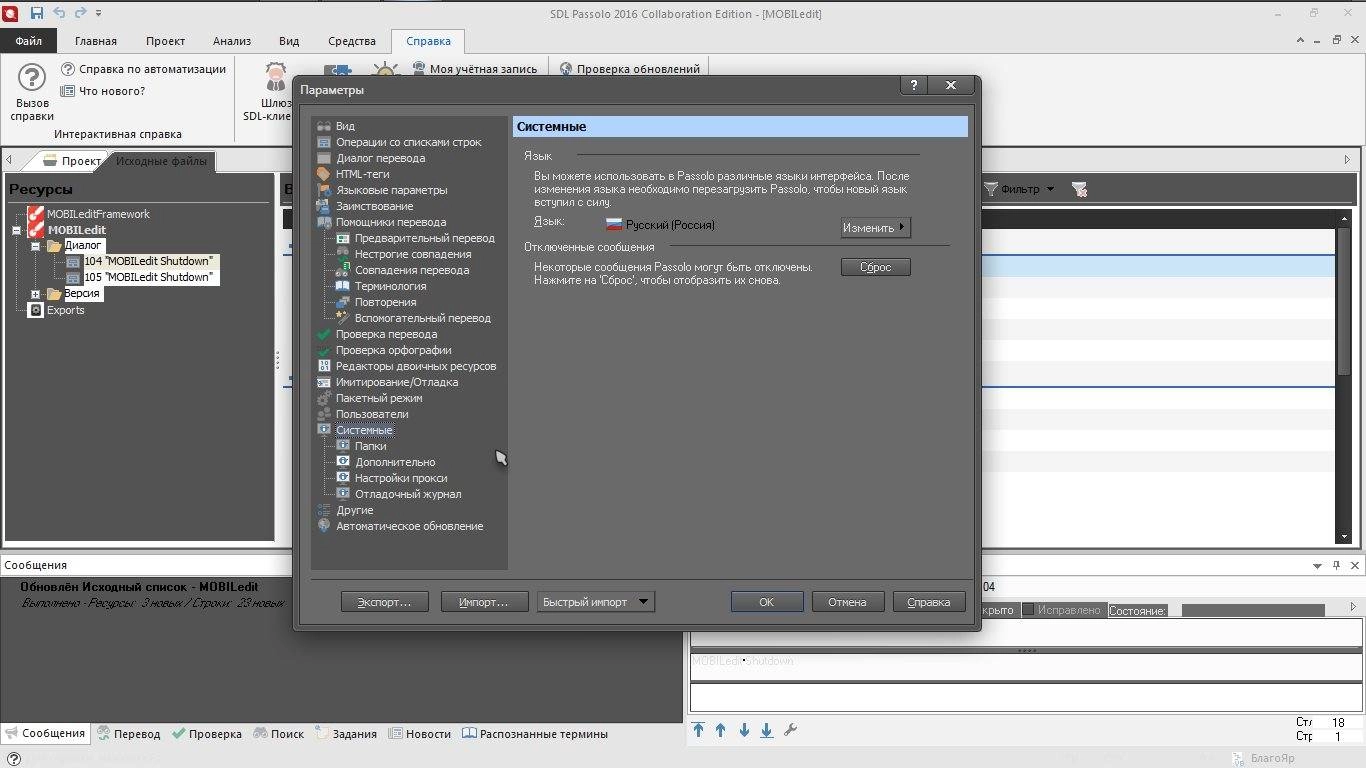Image resolution: width=1366 pixels, height=768 pixels.
Task: Collapse the MOBILedit tree node
Action: 16,230
